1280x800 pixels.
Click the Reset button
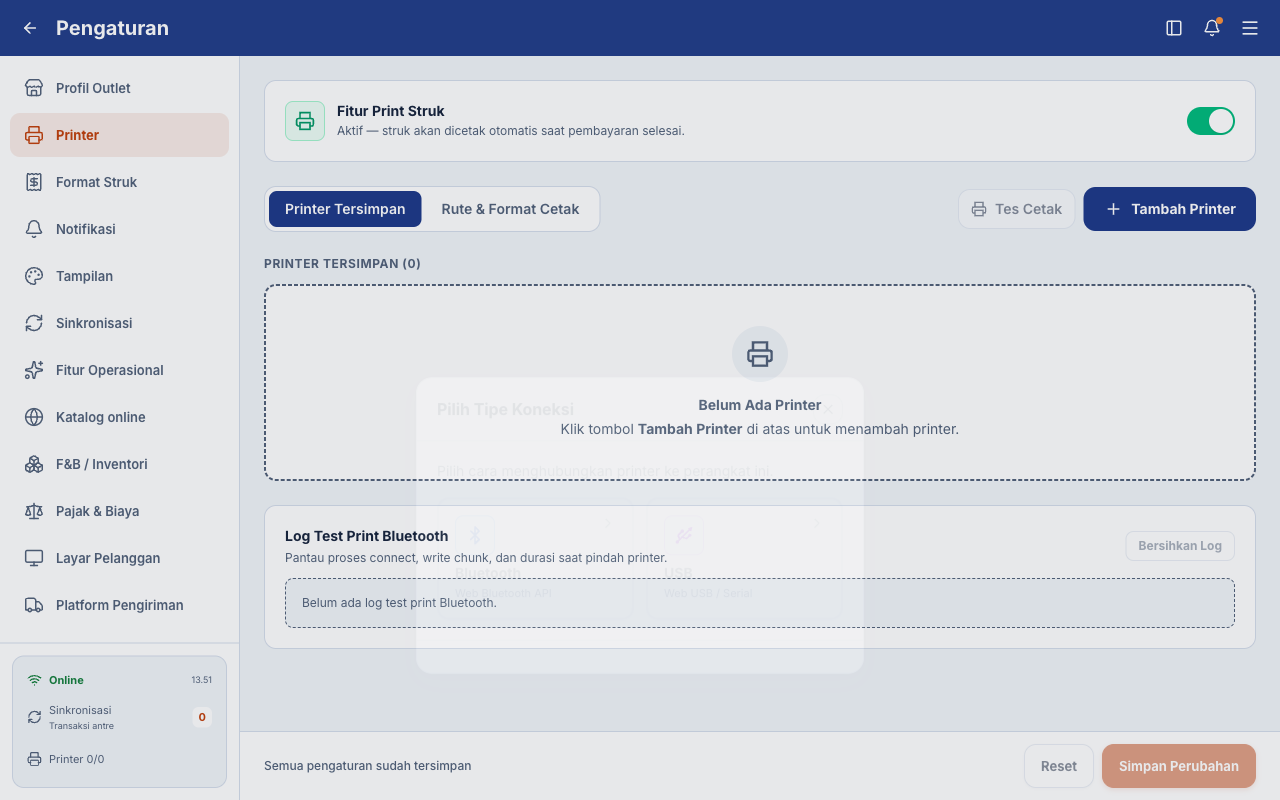(x=1059, y=766)
